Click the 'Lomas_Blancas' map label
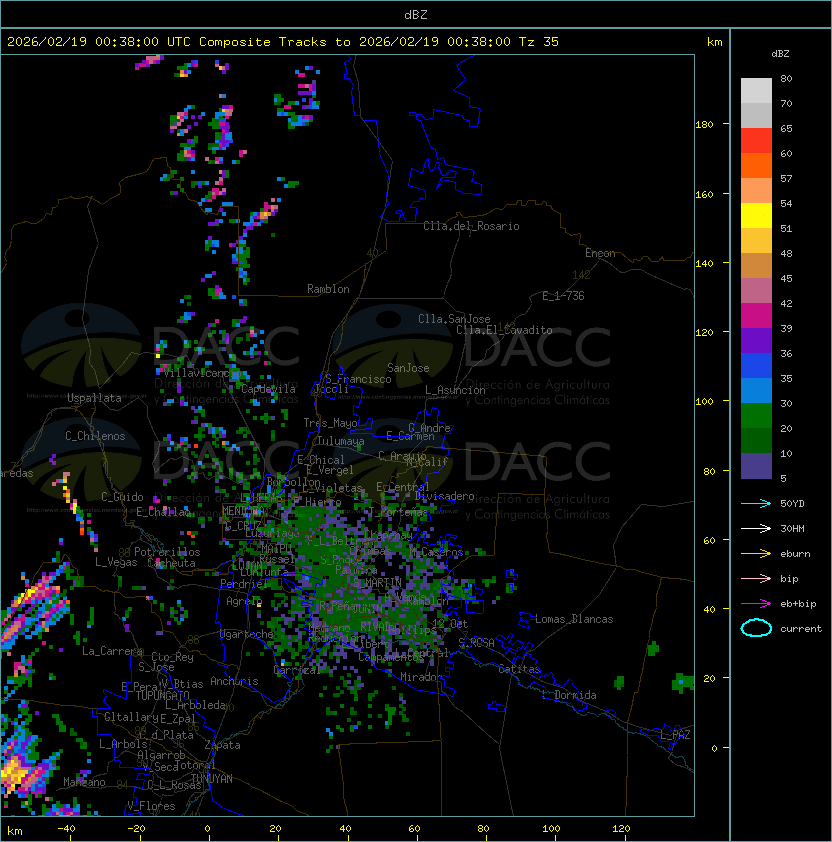This screenshot has width=832, height=842. click(574, 619)
